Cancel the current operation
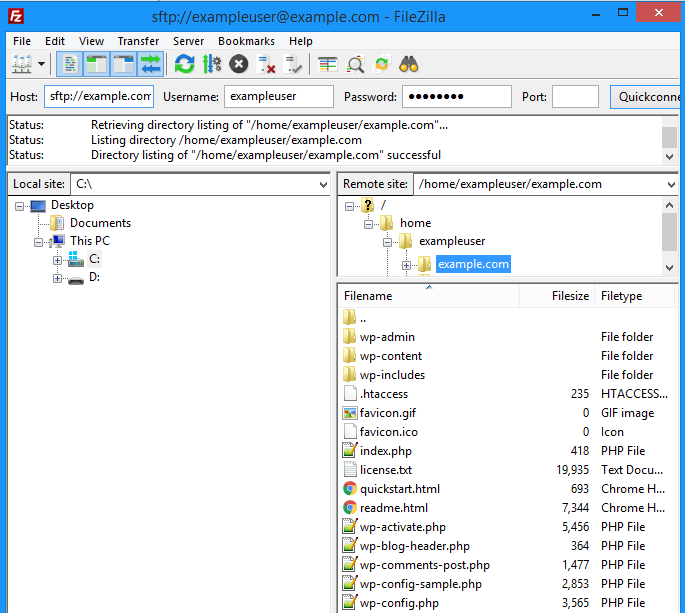Viewport: 685px width, 613px height. tap(239, 64)
